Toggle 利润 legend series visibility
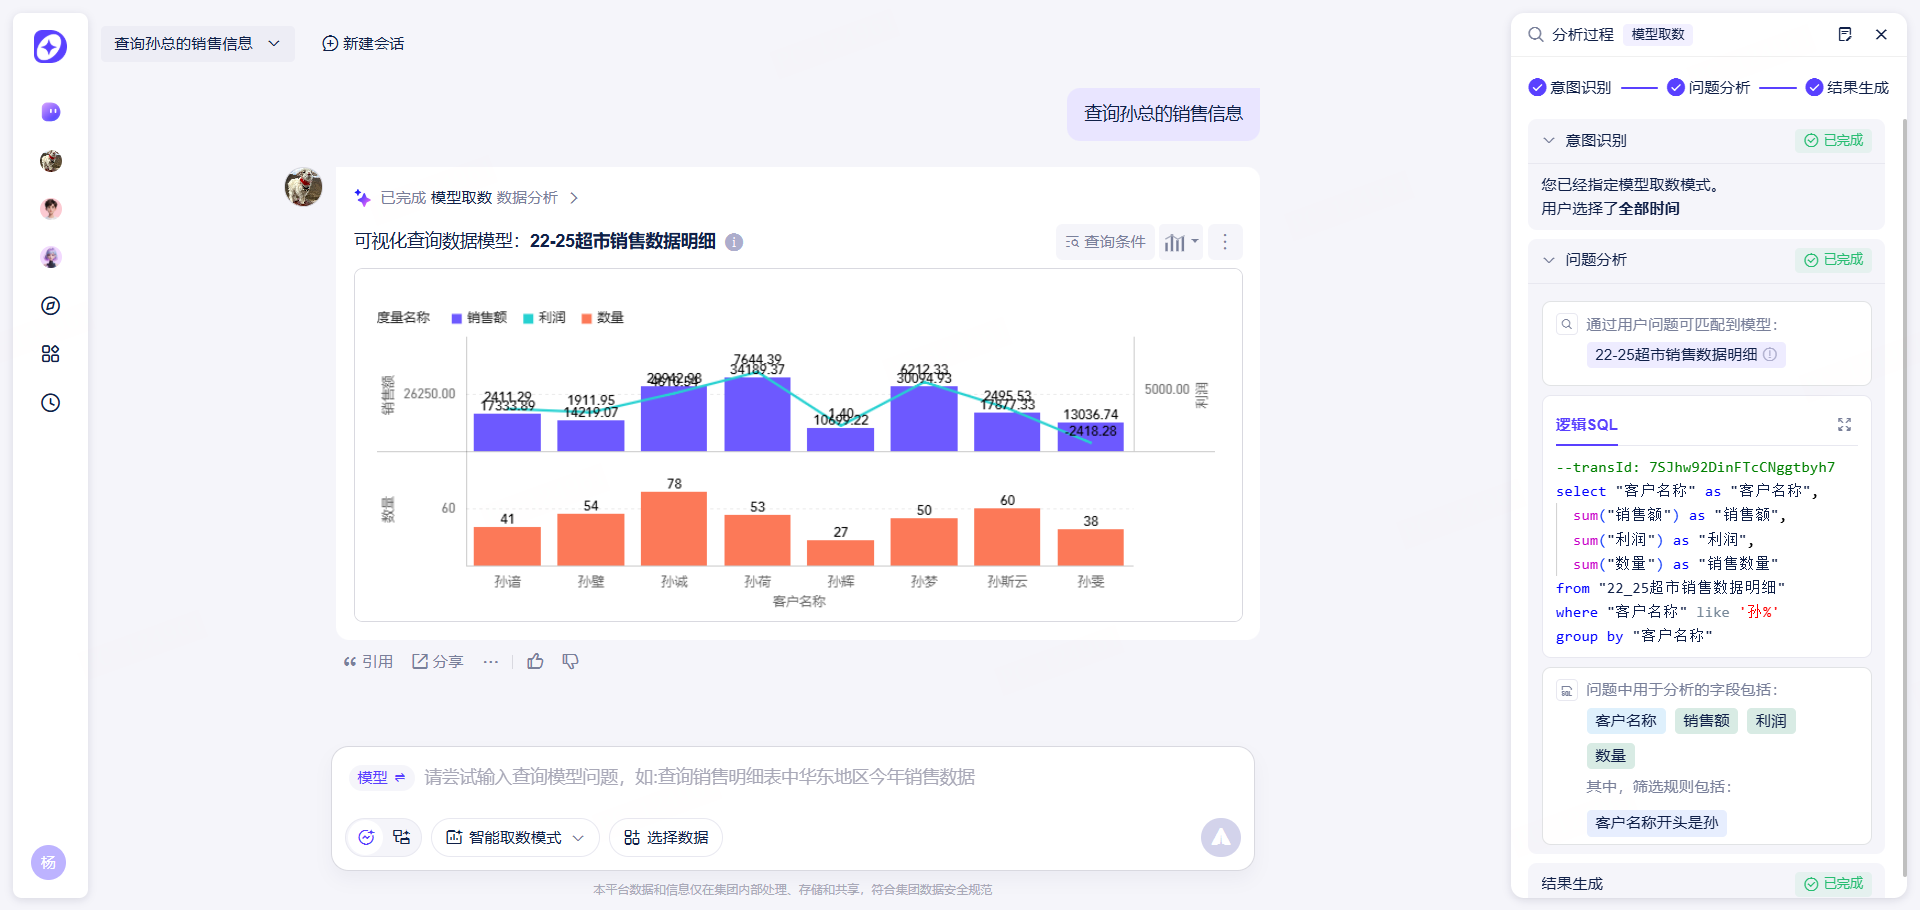This screenshot has height=910, width=1920. pos(544,318)
